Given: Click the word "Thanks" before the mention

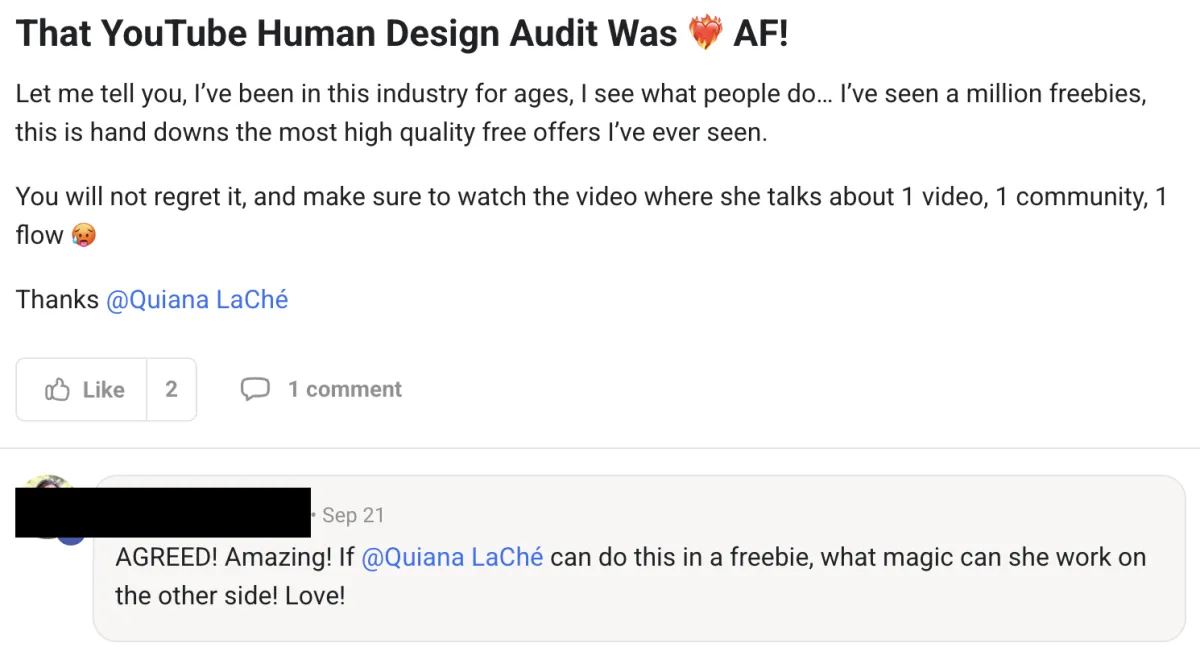Looking at the screenshot, I should (x=57, y=300).
